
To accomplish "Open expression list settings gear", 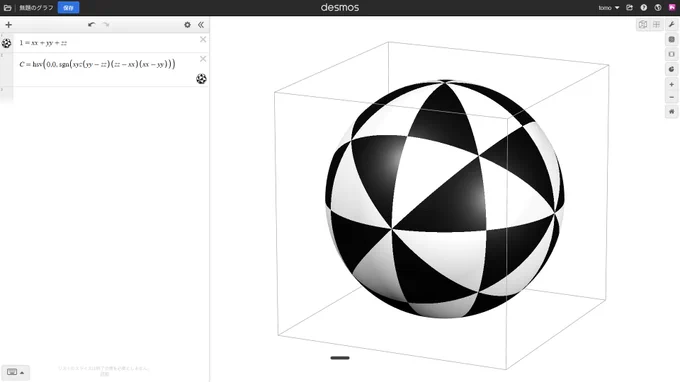I will pyautogui.click(x=187, y=25).
